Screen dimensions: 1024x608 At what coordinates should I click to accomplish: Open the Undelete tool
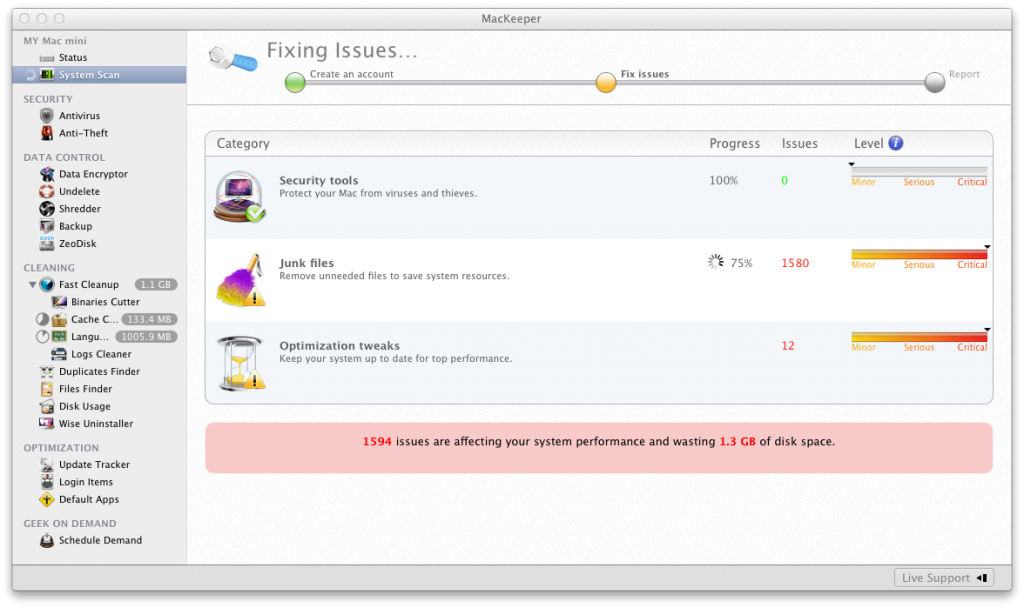pyautogui.click(x=79, y=191)
